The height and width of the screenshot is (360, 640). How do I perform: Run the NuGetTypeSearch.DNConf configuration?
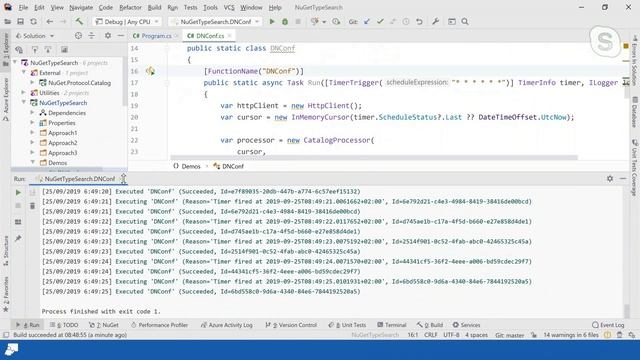click(x=272, y=22)
